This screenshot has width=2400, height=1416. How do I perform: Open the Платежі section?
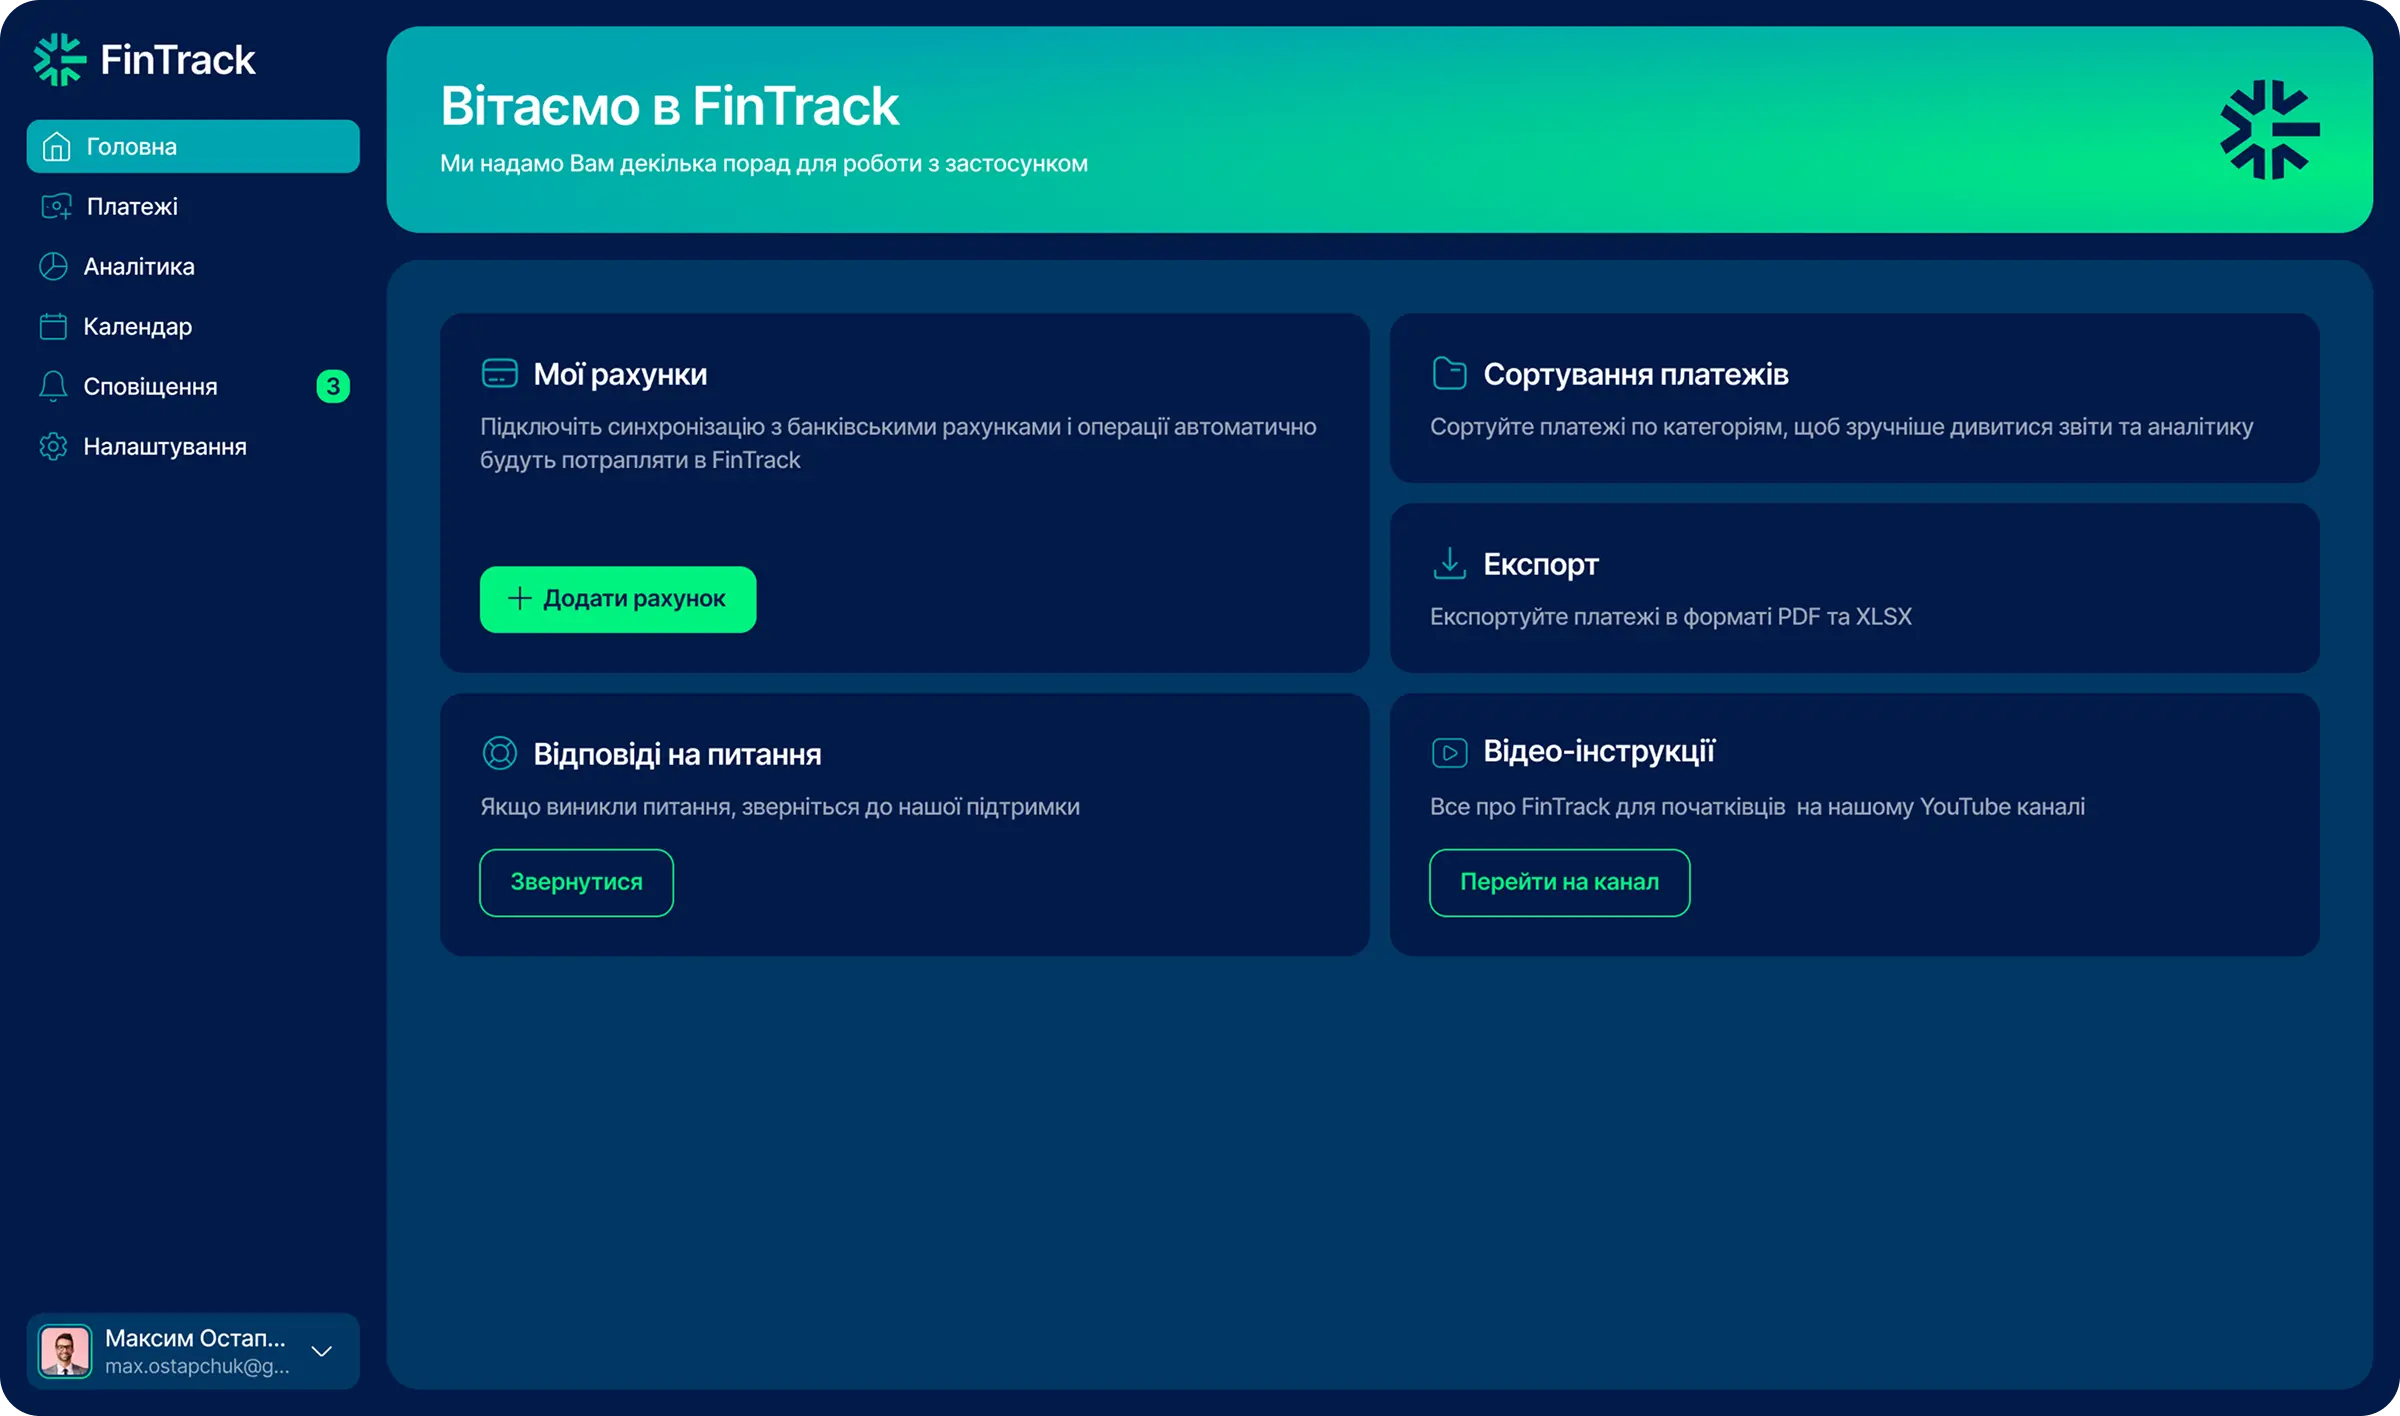(x=193, y=207)
